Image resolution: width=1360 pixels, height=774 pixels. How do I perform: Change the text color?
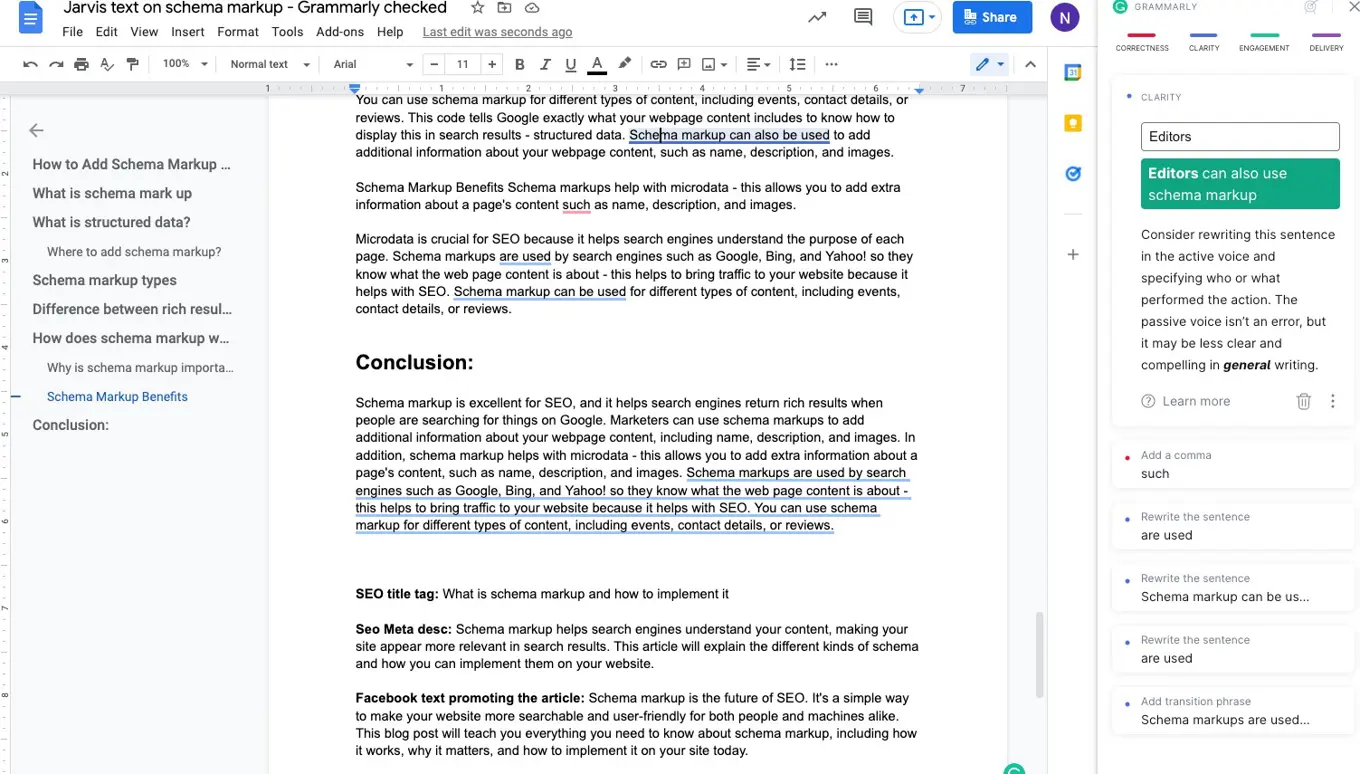597,64
